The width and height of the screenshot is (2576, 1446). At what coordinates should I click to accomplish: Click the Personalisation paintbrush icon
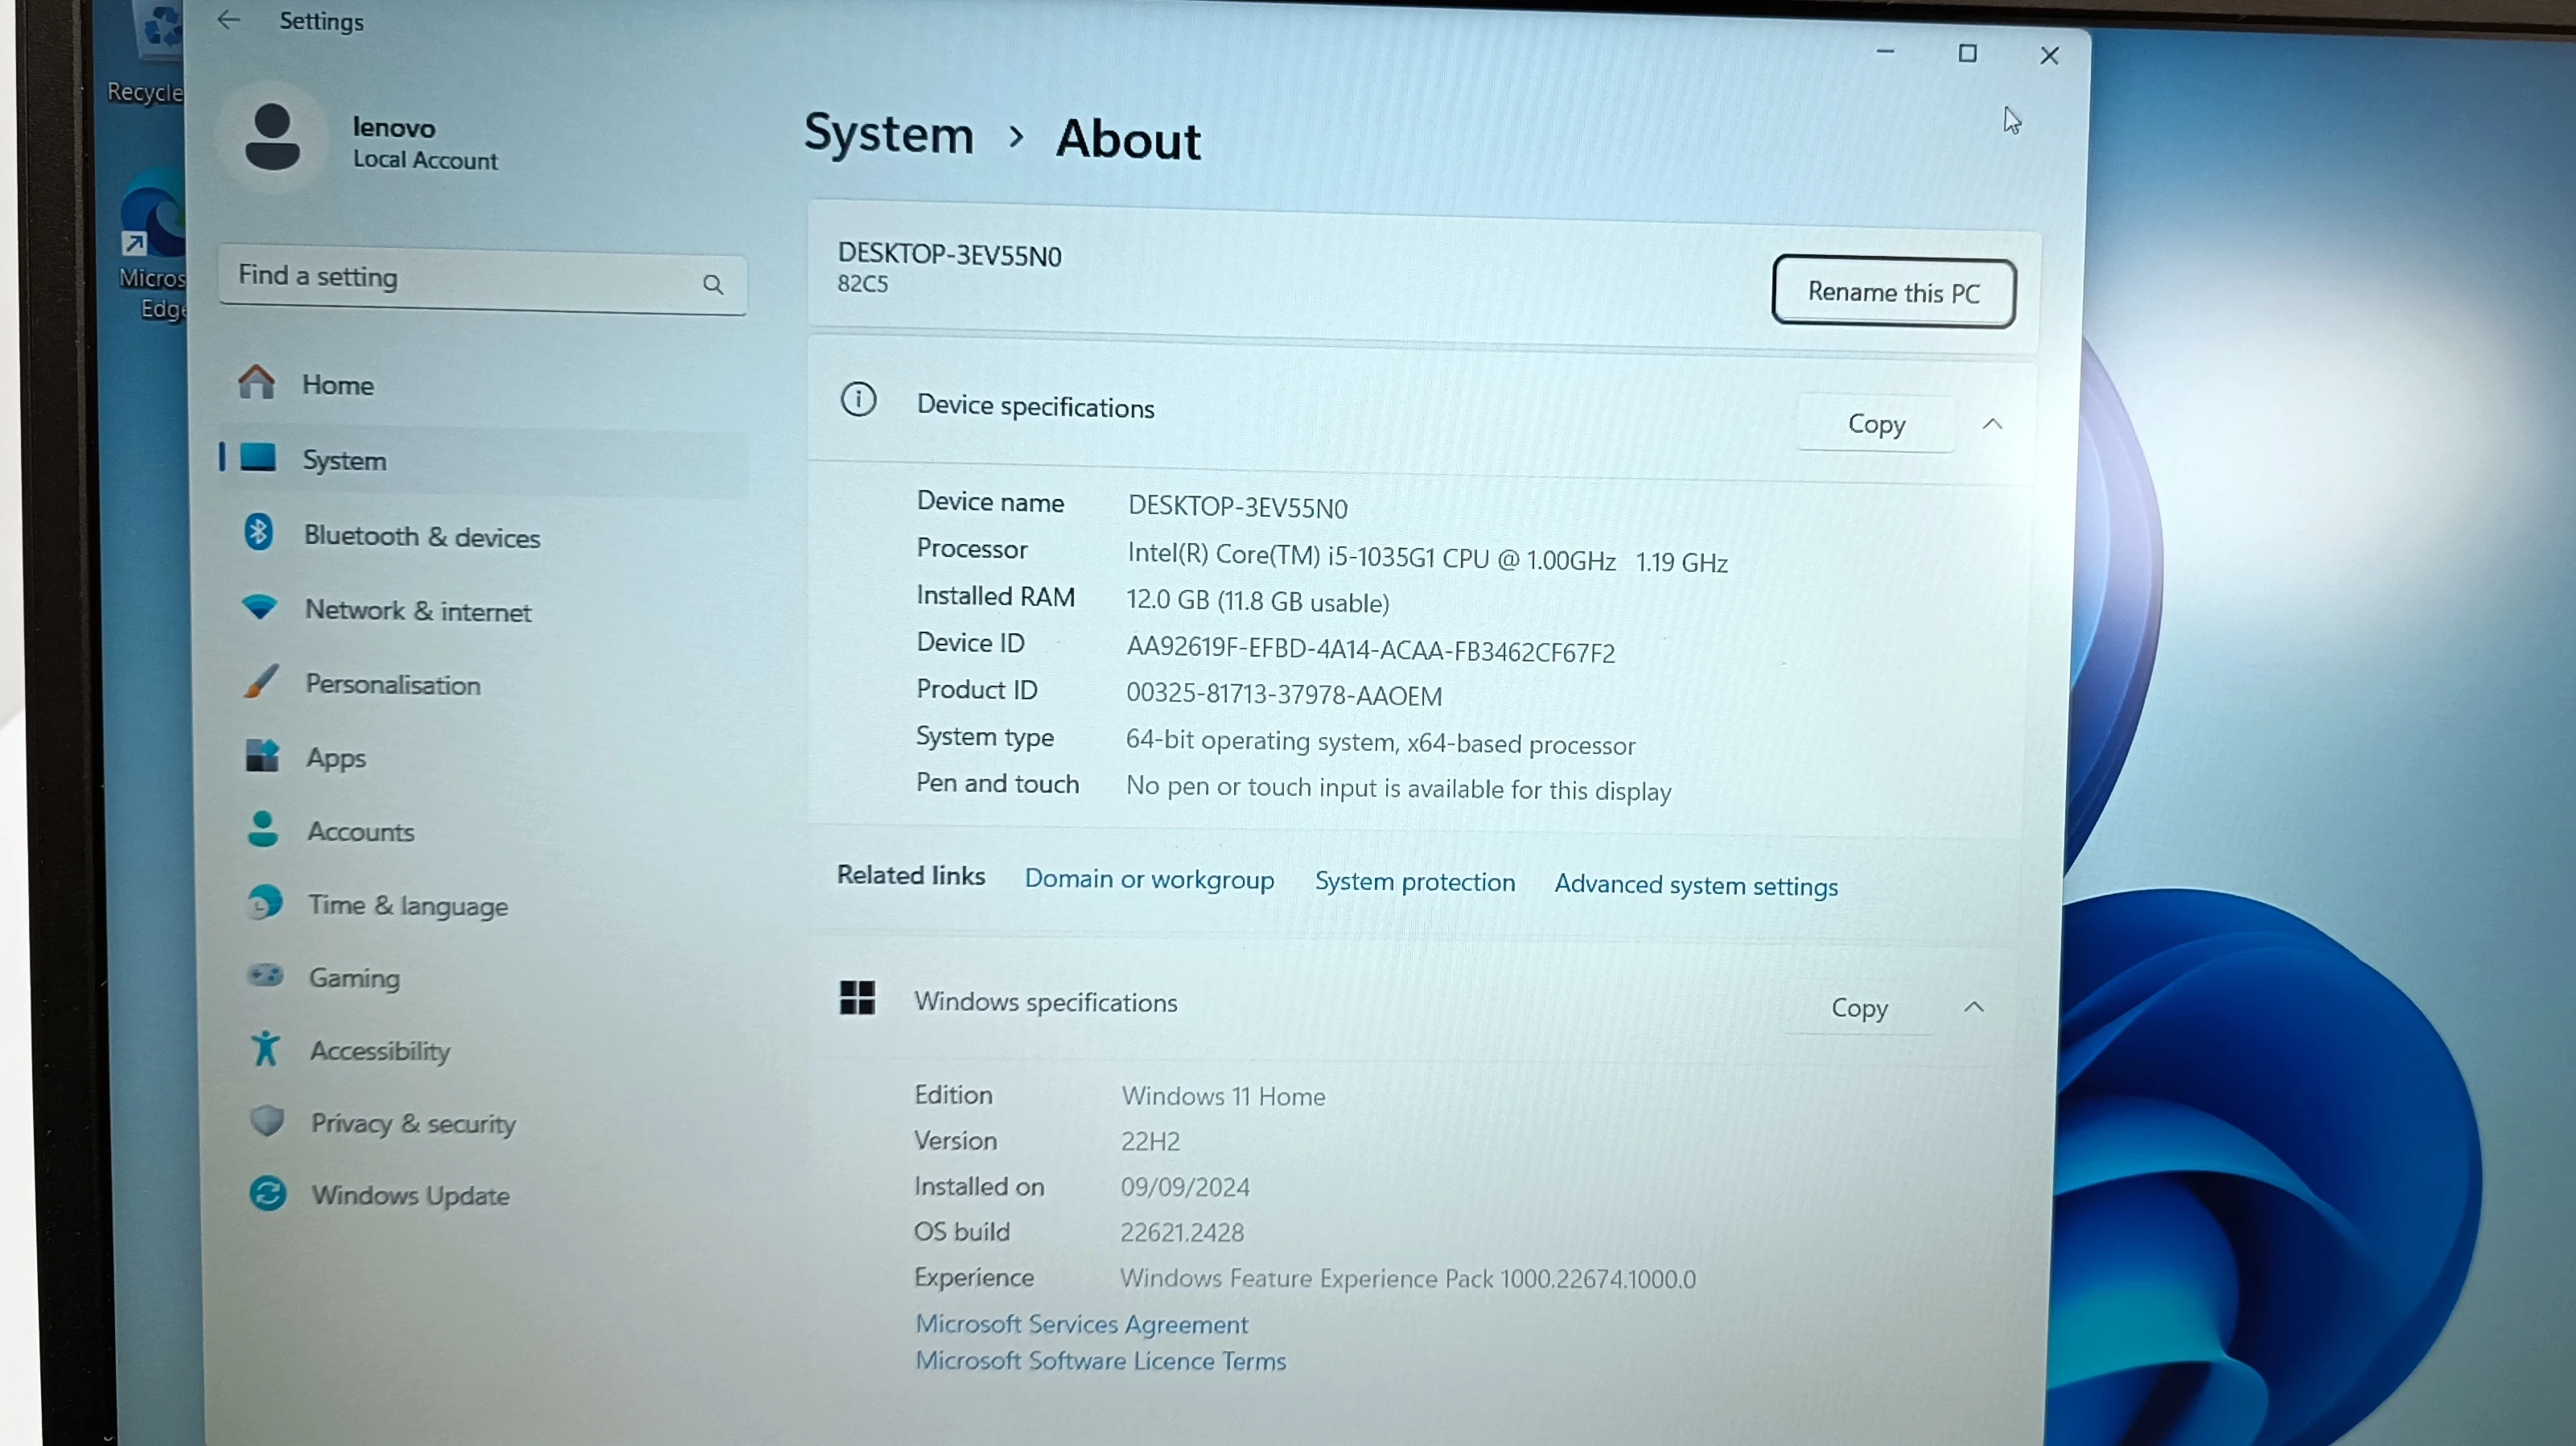pos(262,682)
